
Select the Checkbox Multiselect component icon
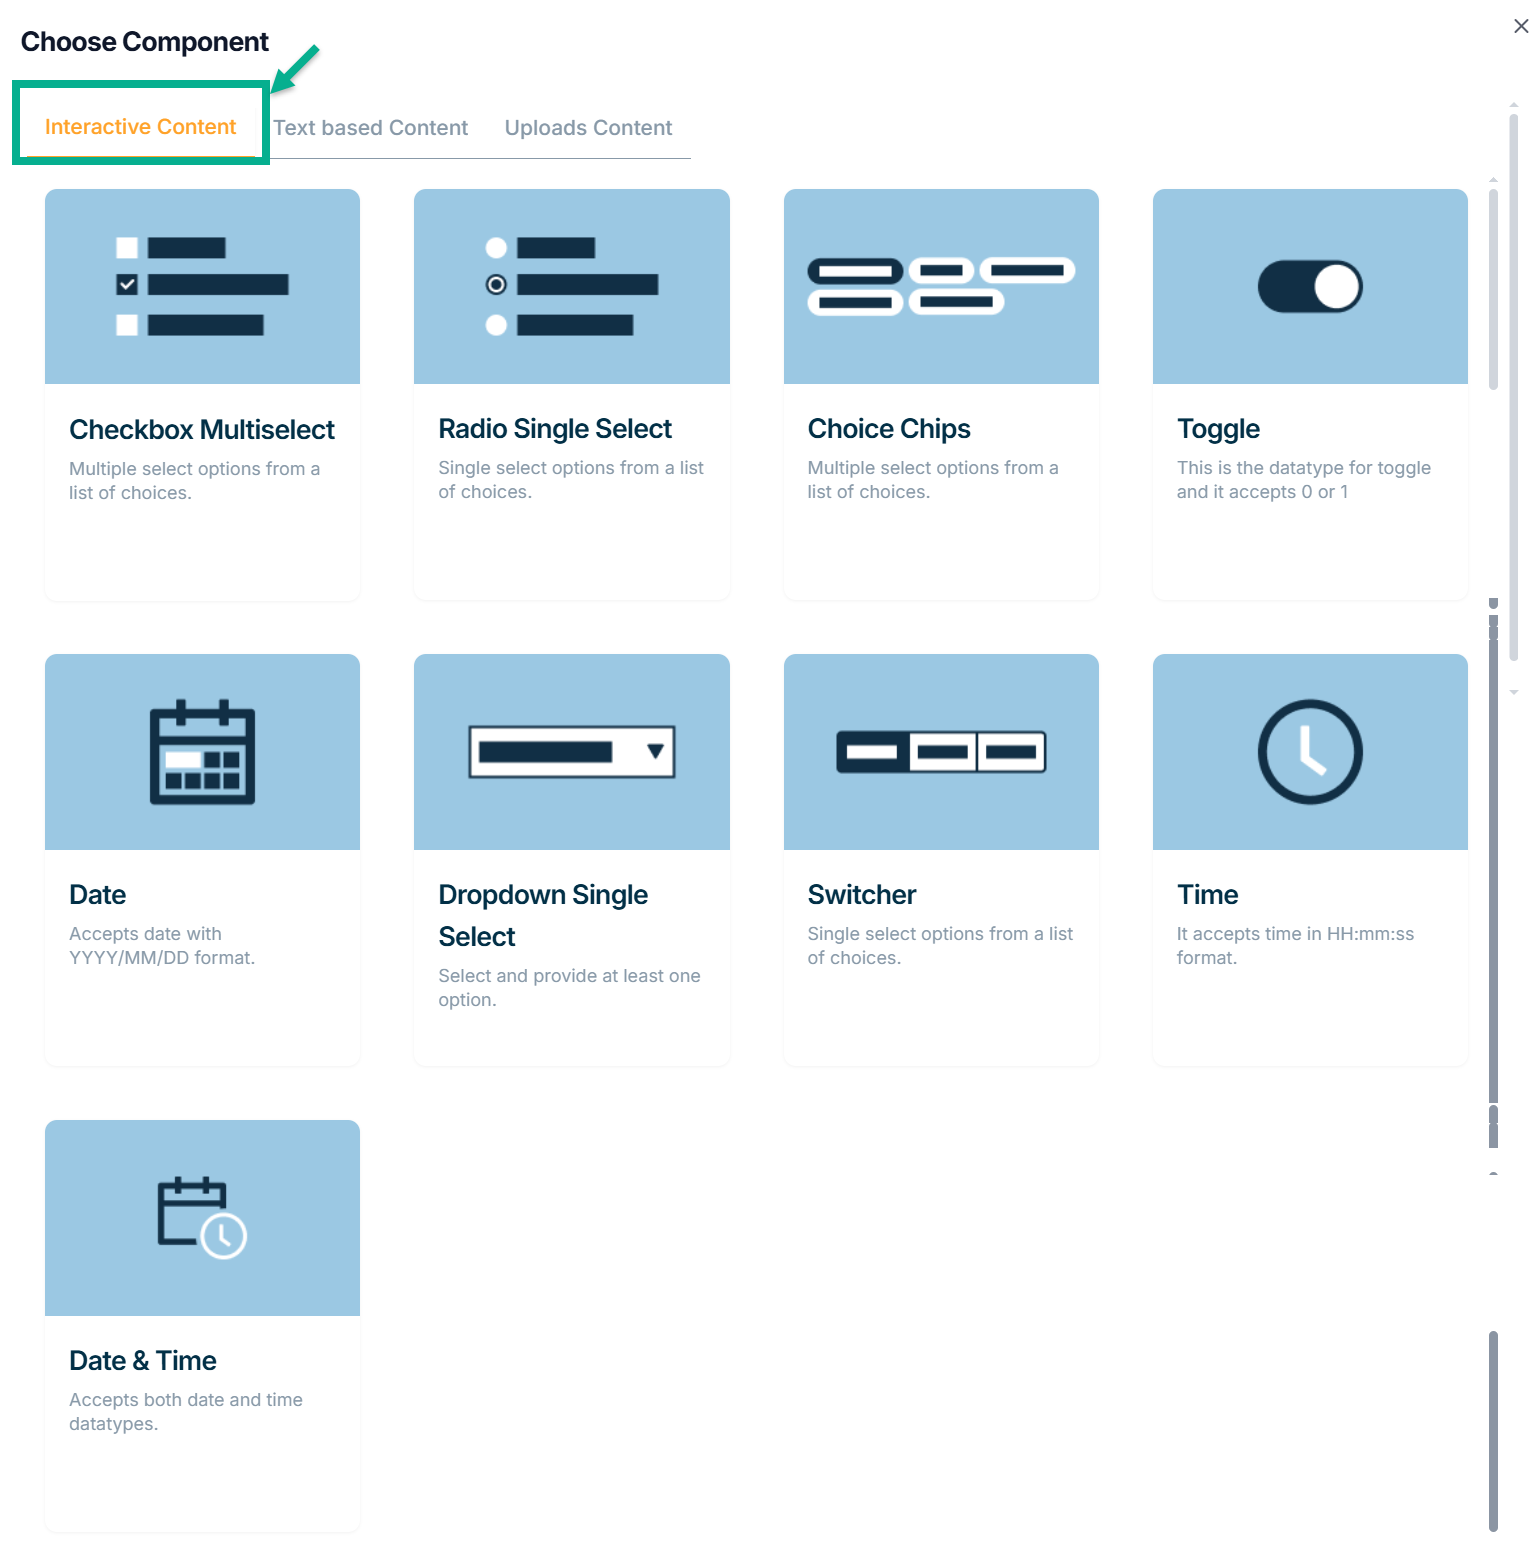[202, 286]
